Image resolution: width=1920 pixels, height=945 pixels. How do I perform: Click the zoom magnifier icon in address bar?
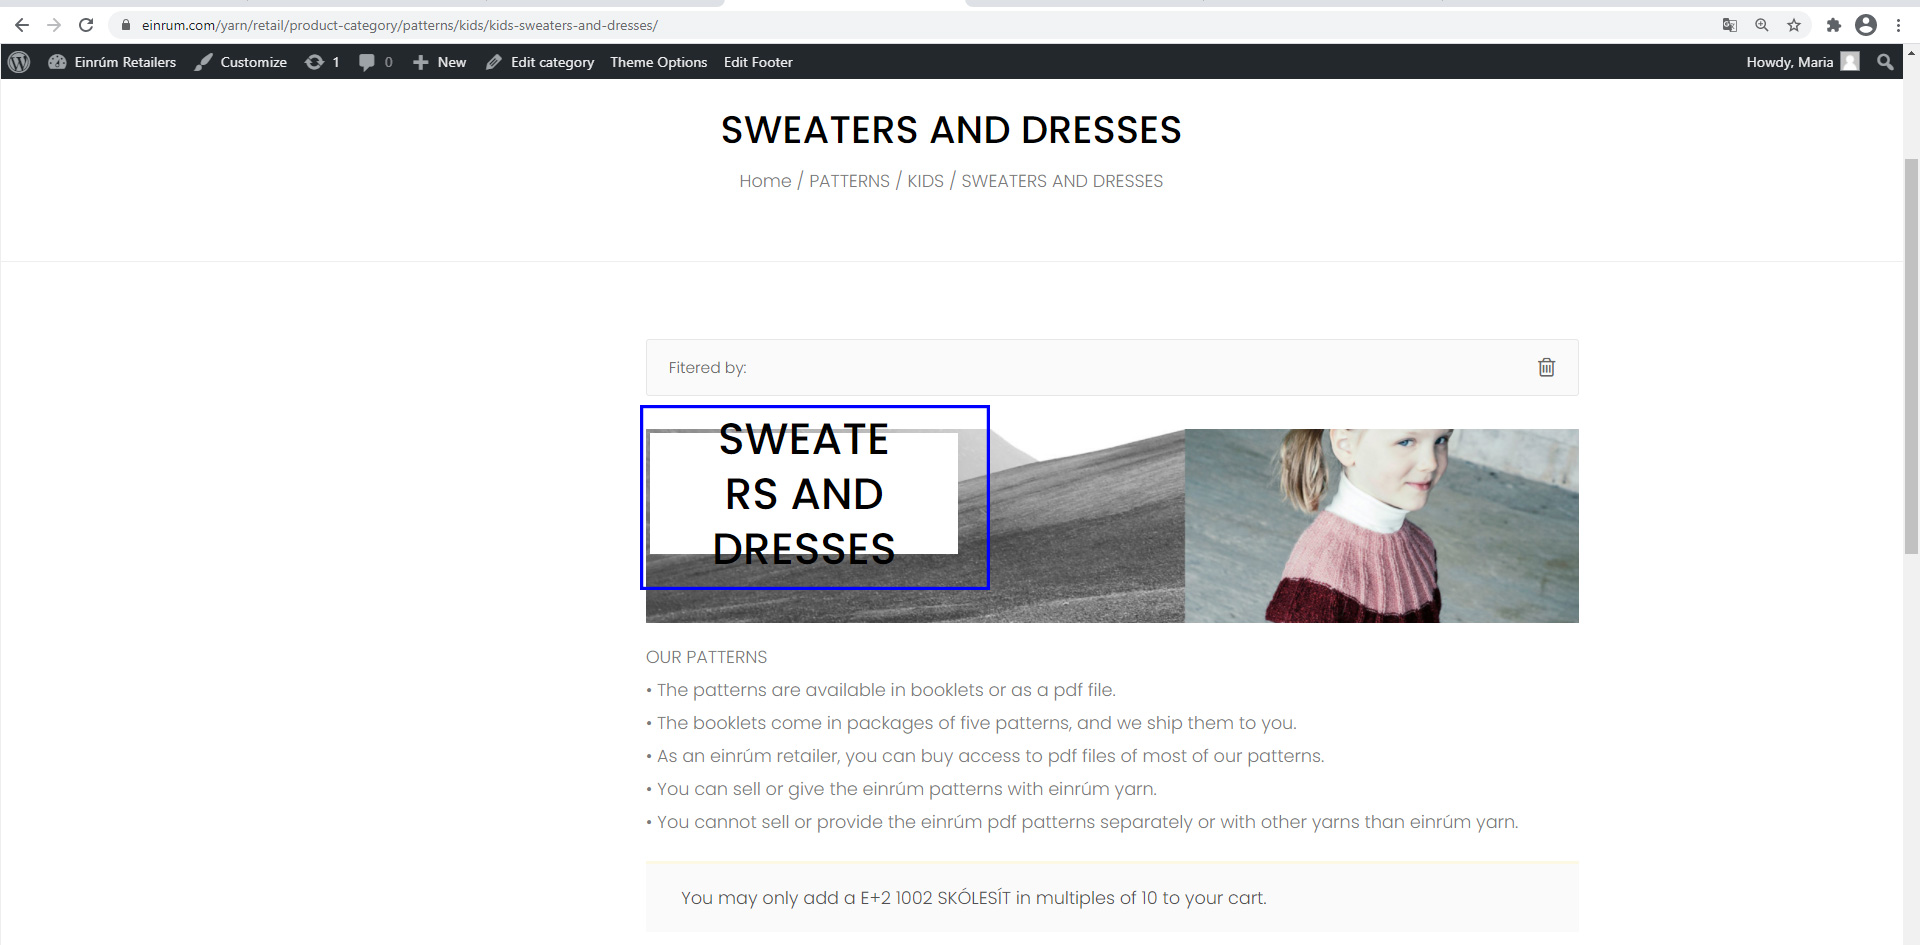[x=1762, y=25]
